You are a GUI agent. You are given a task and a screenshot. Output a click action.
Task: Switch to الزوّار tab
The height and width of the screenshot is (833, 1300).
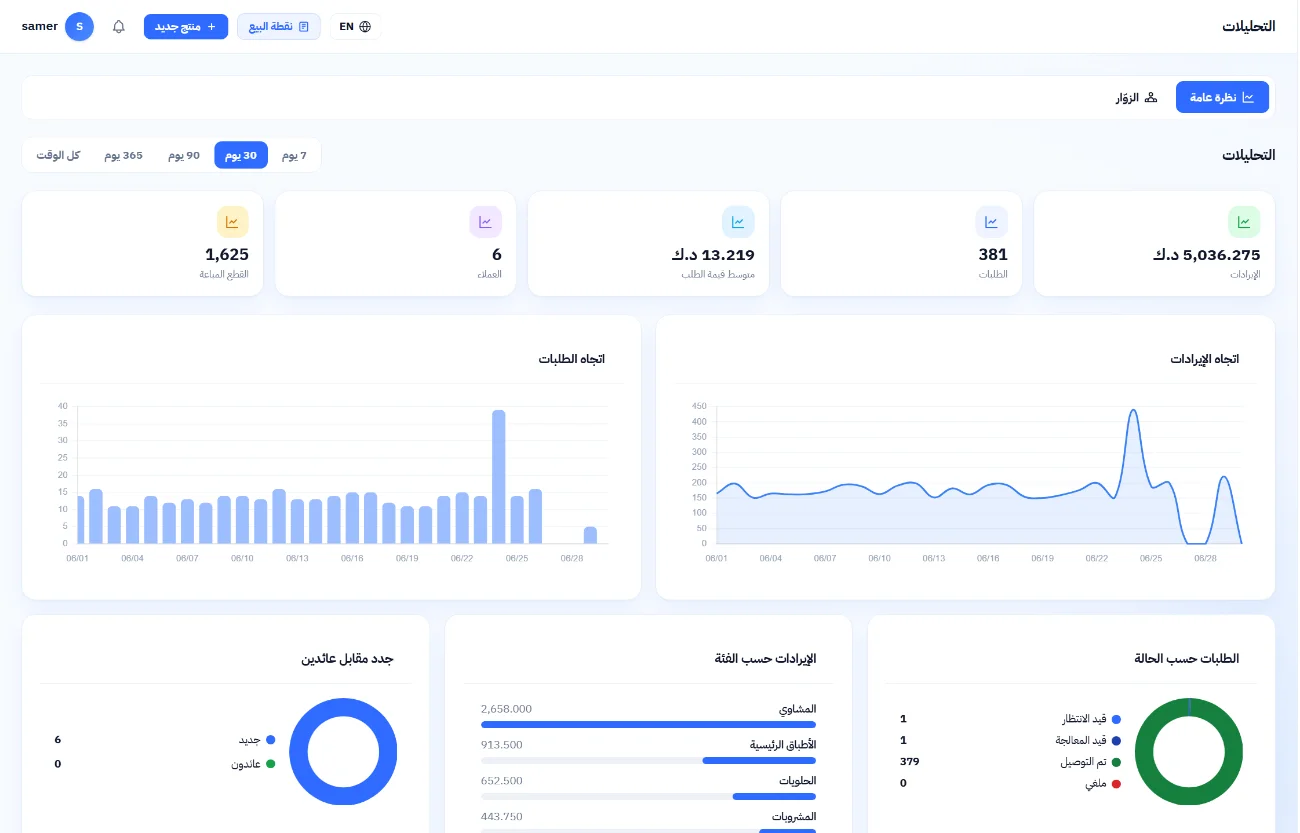[x=1137, y=97]
